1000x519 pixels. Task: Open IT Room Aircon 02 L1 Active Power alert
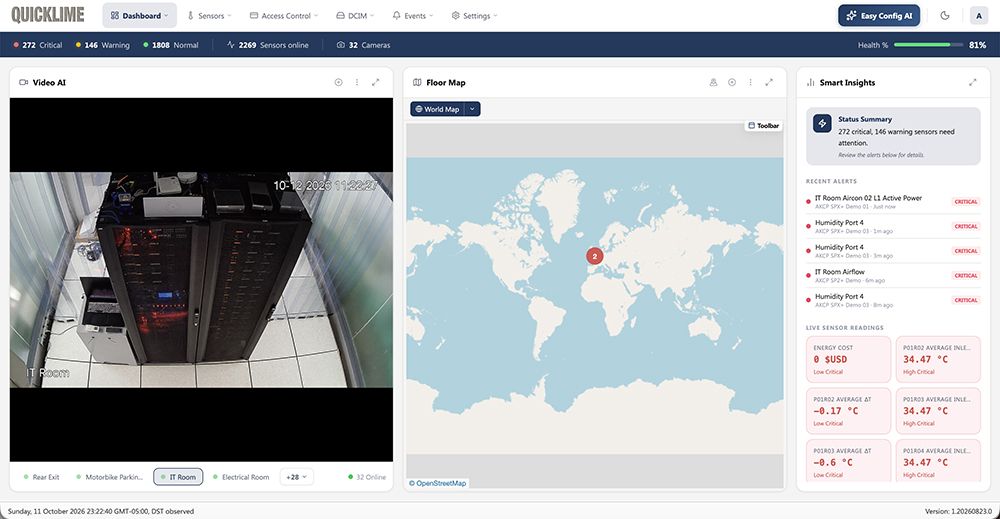tap(893, 201)
